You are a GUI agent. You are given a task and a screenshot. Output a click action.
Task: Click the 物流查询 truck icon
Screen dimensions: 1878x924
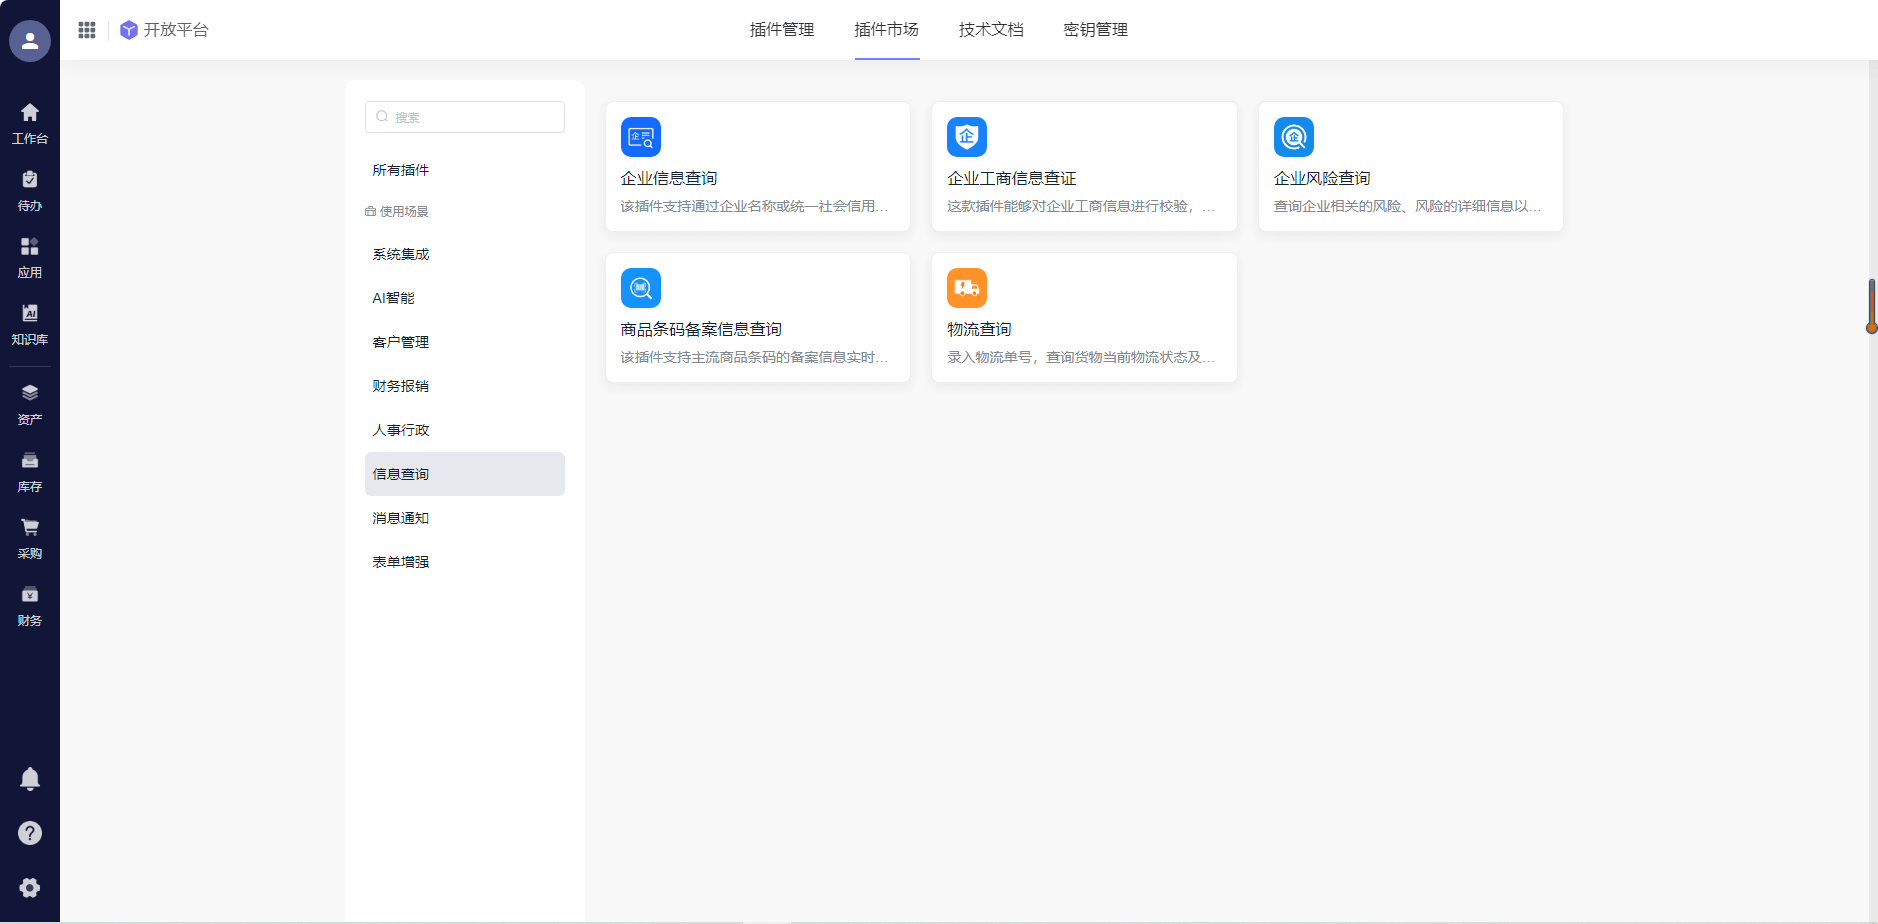pyautogui.click(x=966, y=288)
